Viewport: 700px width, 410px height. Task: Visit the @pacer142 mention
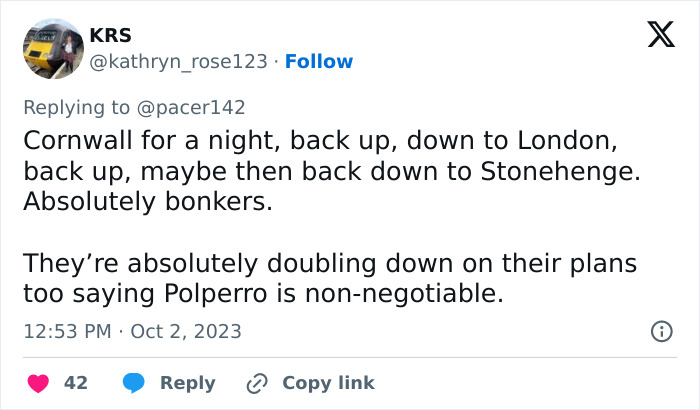[x=189, y=107]
